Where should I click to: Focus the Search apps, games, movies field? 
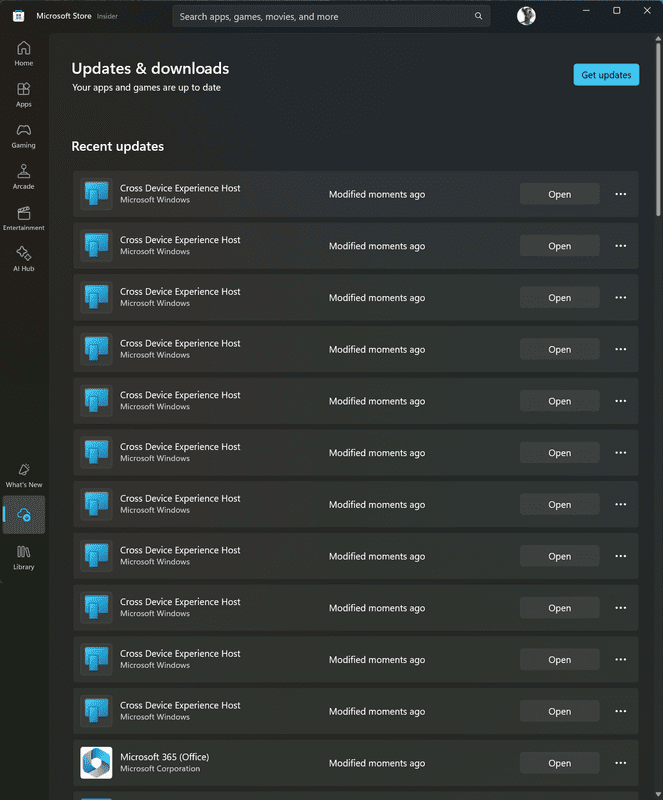pyautogui.click(x=331, y=16)
